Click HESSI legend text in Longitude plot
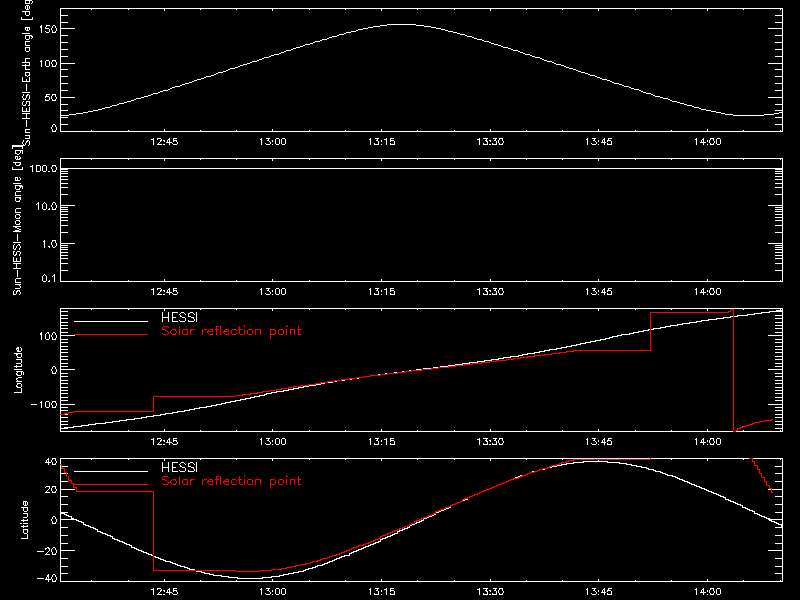Viewport: 800px width, 600px height. [179, 317]
